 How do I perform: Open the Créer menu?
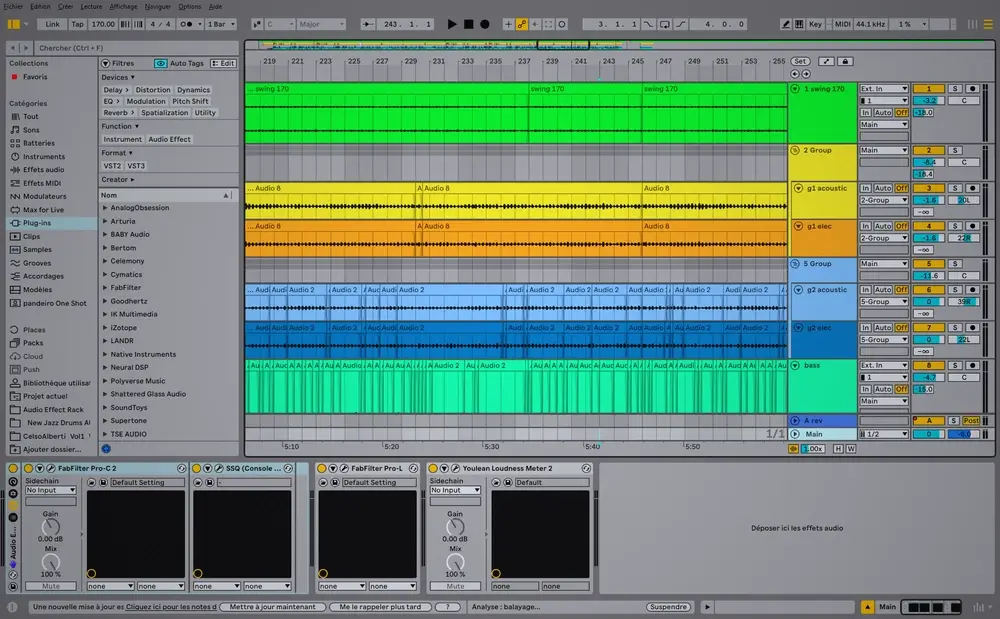(x=66, y=6)
